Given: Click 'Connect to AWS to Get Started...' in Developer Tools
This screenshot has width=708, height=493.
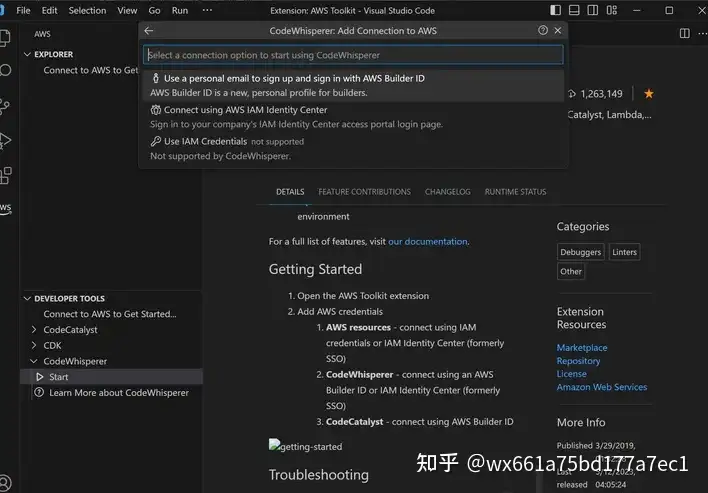Looking at the screenshot, I should pos(110,314).
